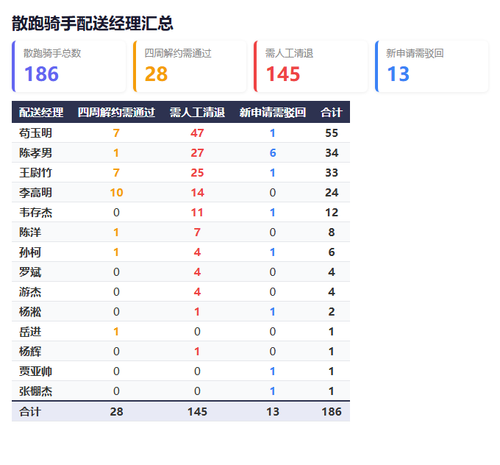500x465 pixels.
Task: Select the manager name 李高明
Action: tap(35, 193)
